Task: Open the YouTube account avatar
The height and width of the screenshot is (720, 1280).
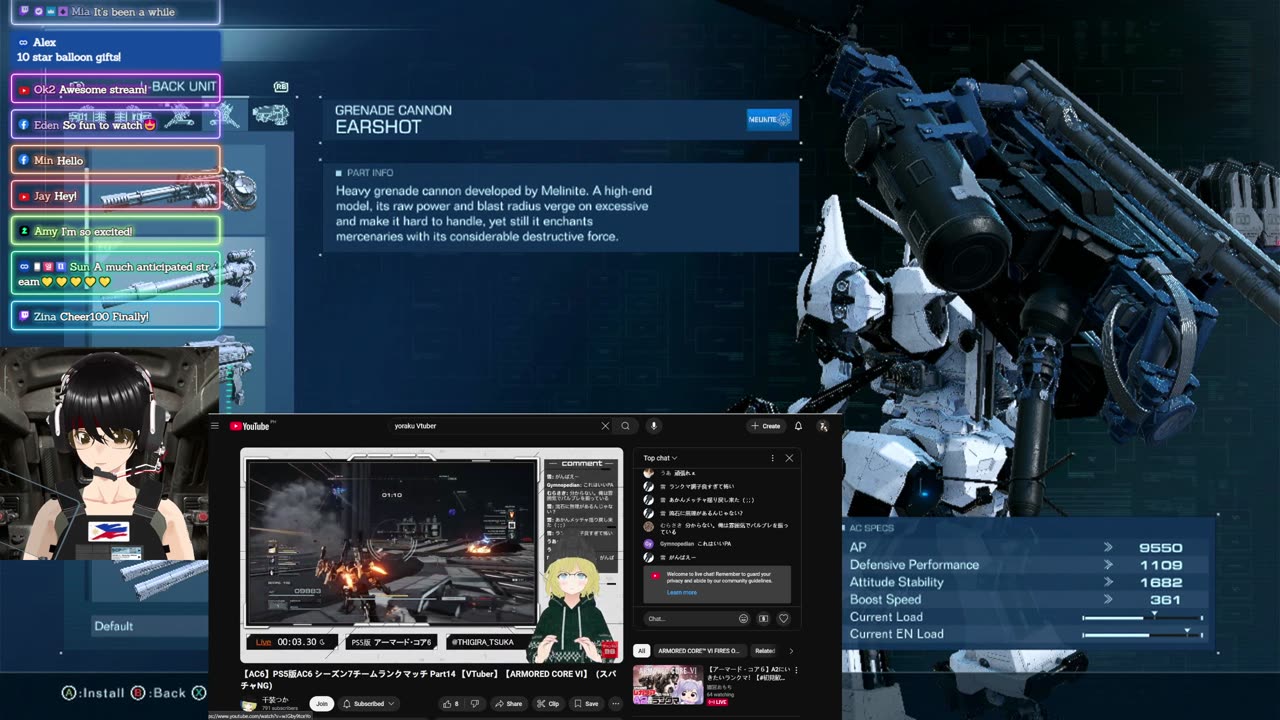Action: pyautogui.click(x=822, y=426)
